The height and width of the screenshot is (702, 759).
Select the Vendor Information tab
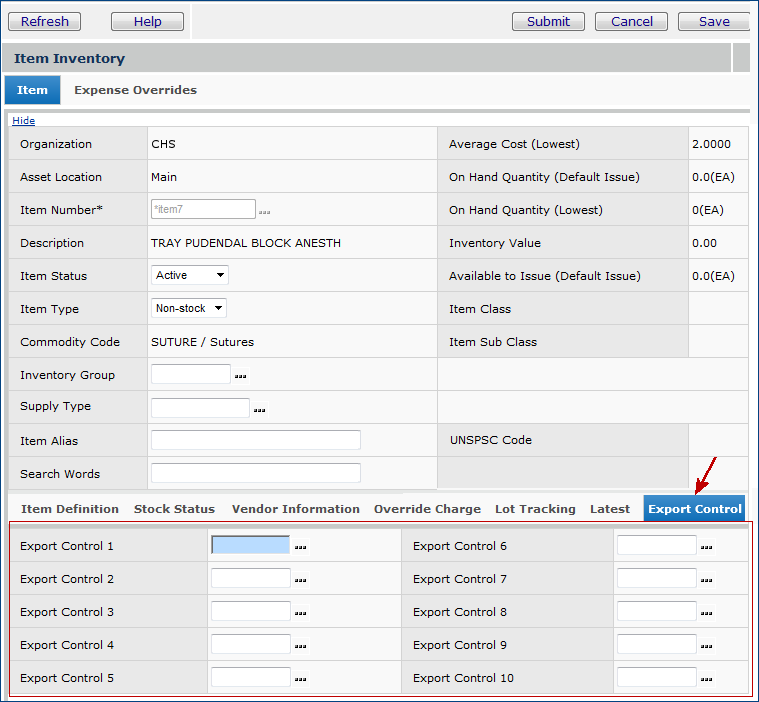pyautogui.click(x=295, y=509)
